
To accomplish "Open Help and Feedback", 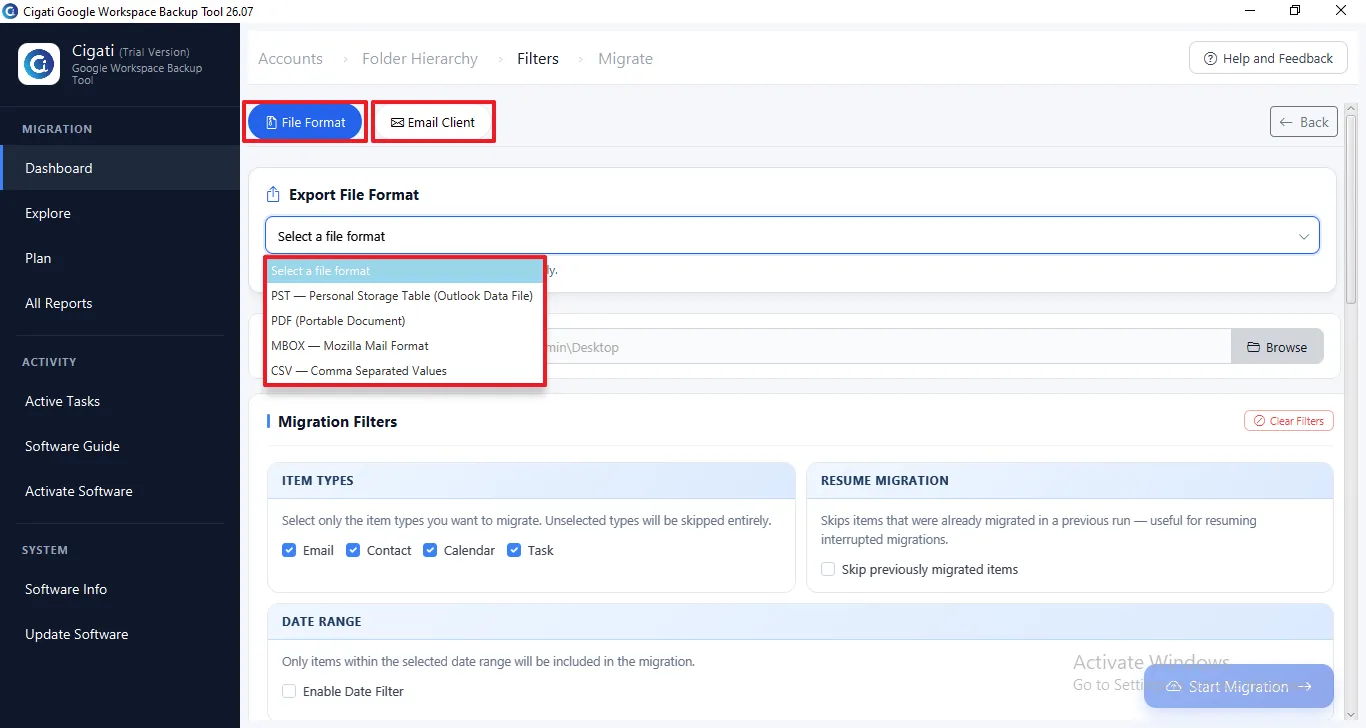I will 1268,58.
